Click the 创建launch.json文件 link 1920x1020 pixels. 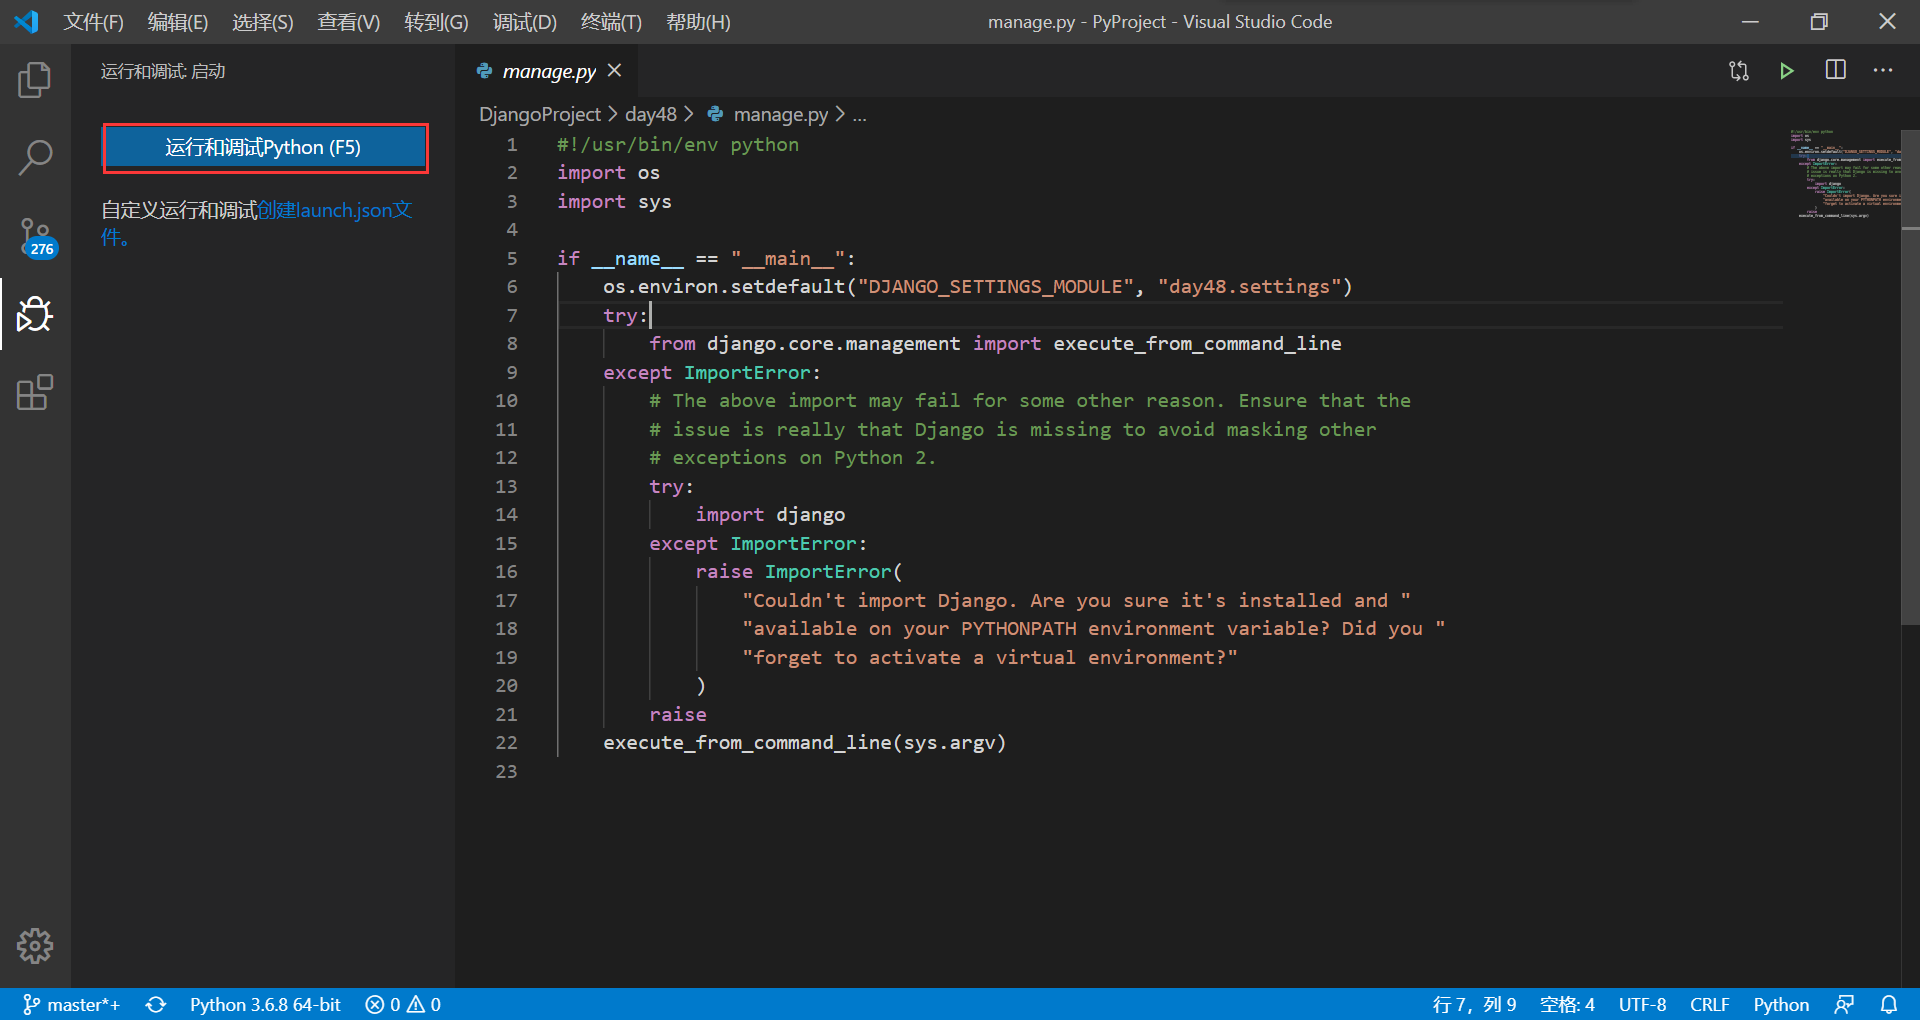click(x=334, y=210)
